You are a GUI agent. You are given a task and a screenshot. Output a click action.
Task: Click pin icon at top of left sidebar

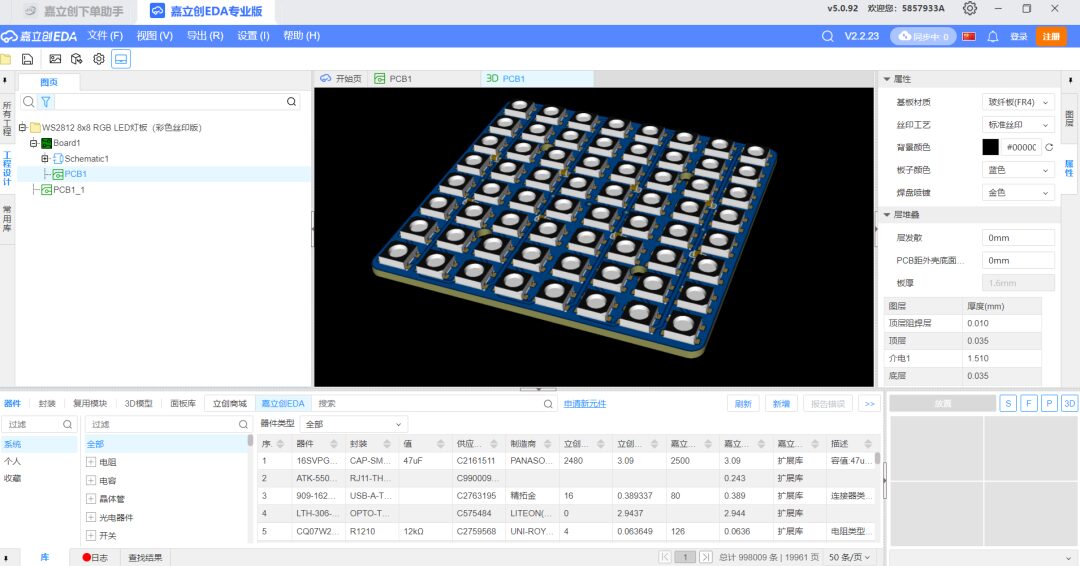tap(5, 81)
